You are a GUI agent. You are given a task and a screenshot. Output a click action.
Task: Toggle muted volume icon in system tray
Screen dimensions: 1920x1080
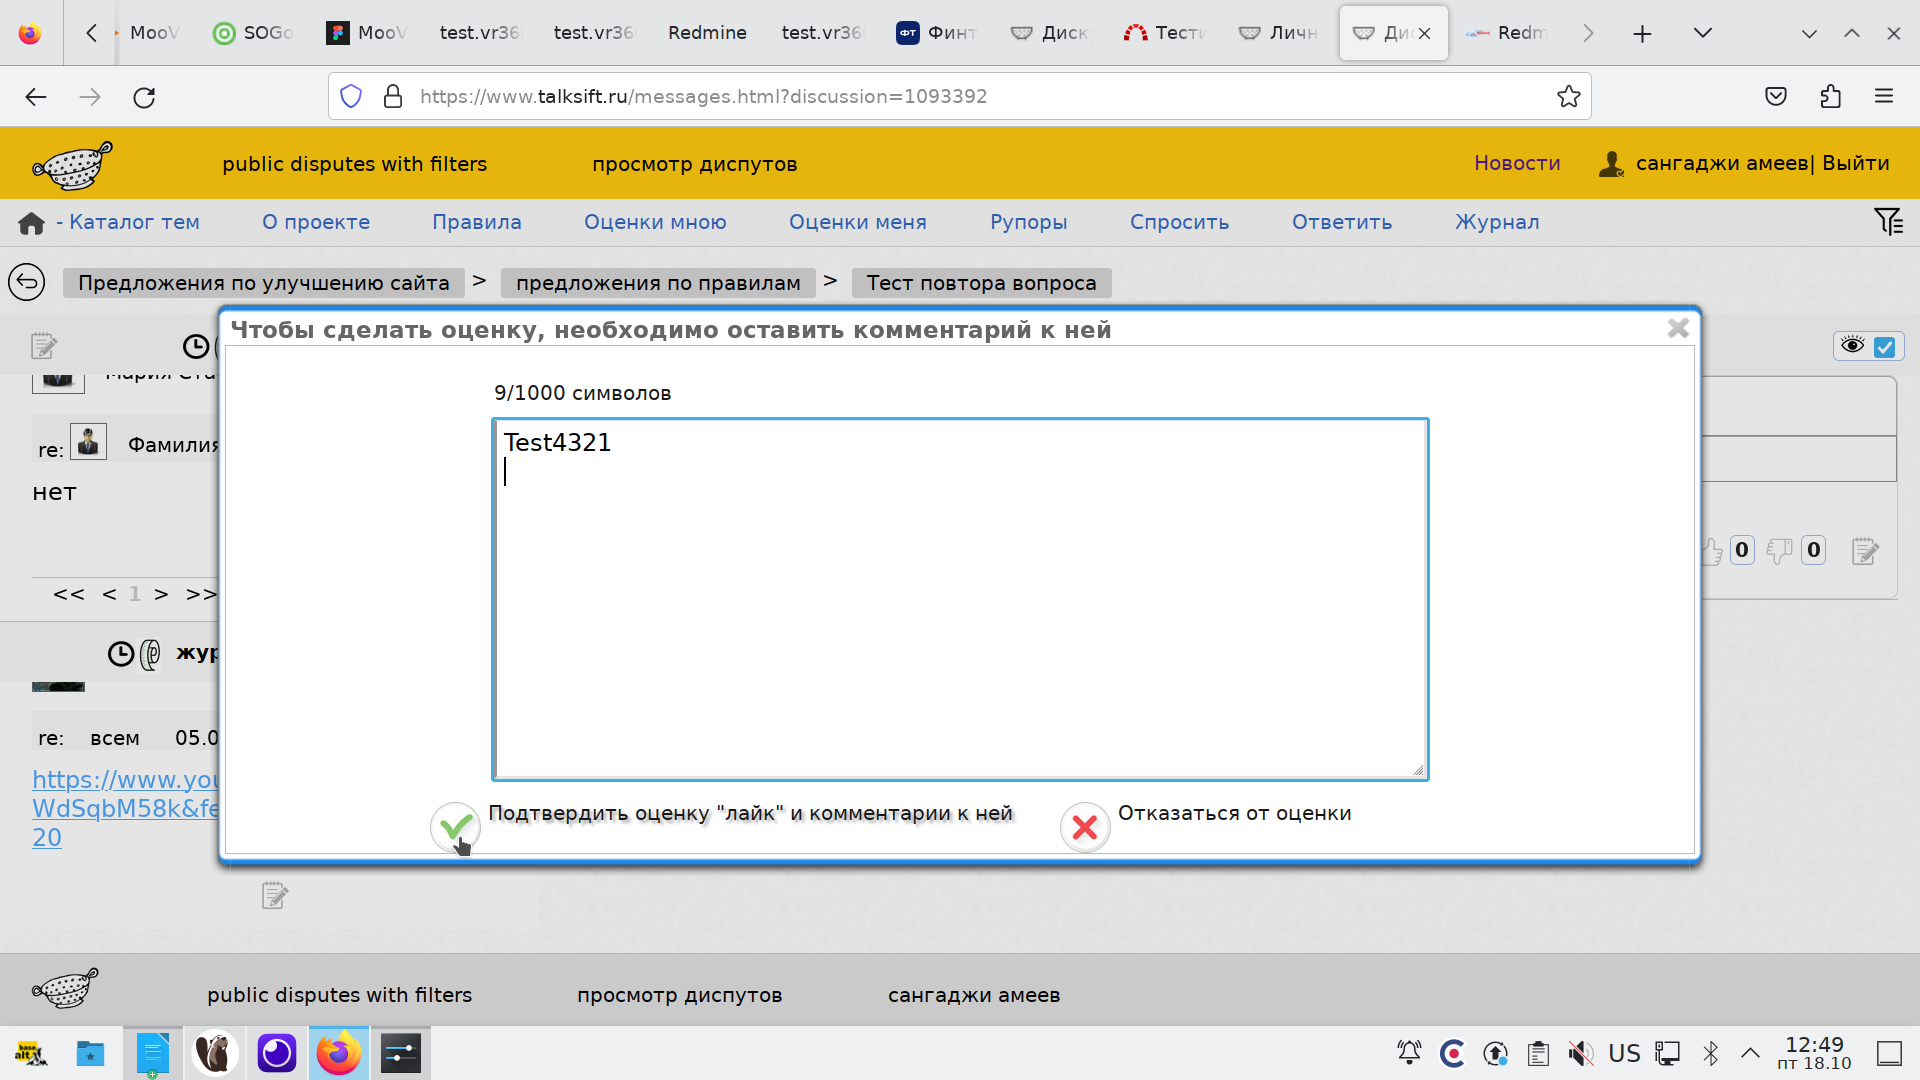(x=1580, y=1053)
